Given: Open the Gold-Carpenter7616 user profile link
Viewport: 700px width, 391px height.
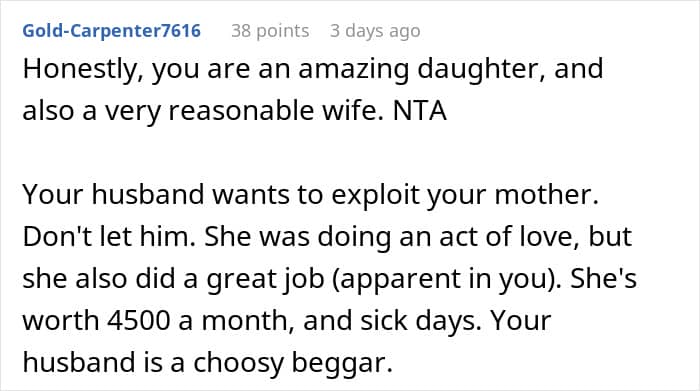Looking at the screenshot, I should pos(112,31).
